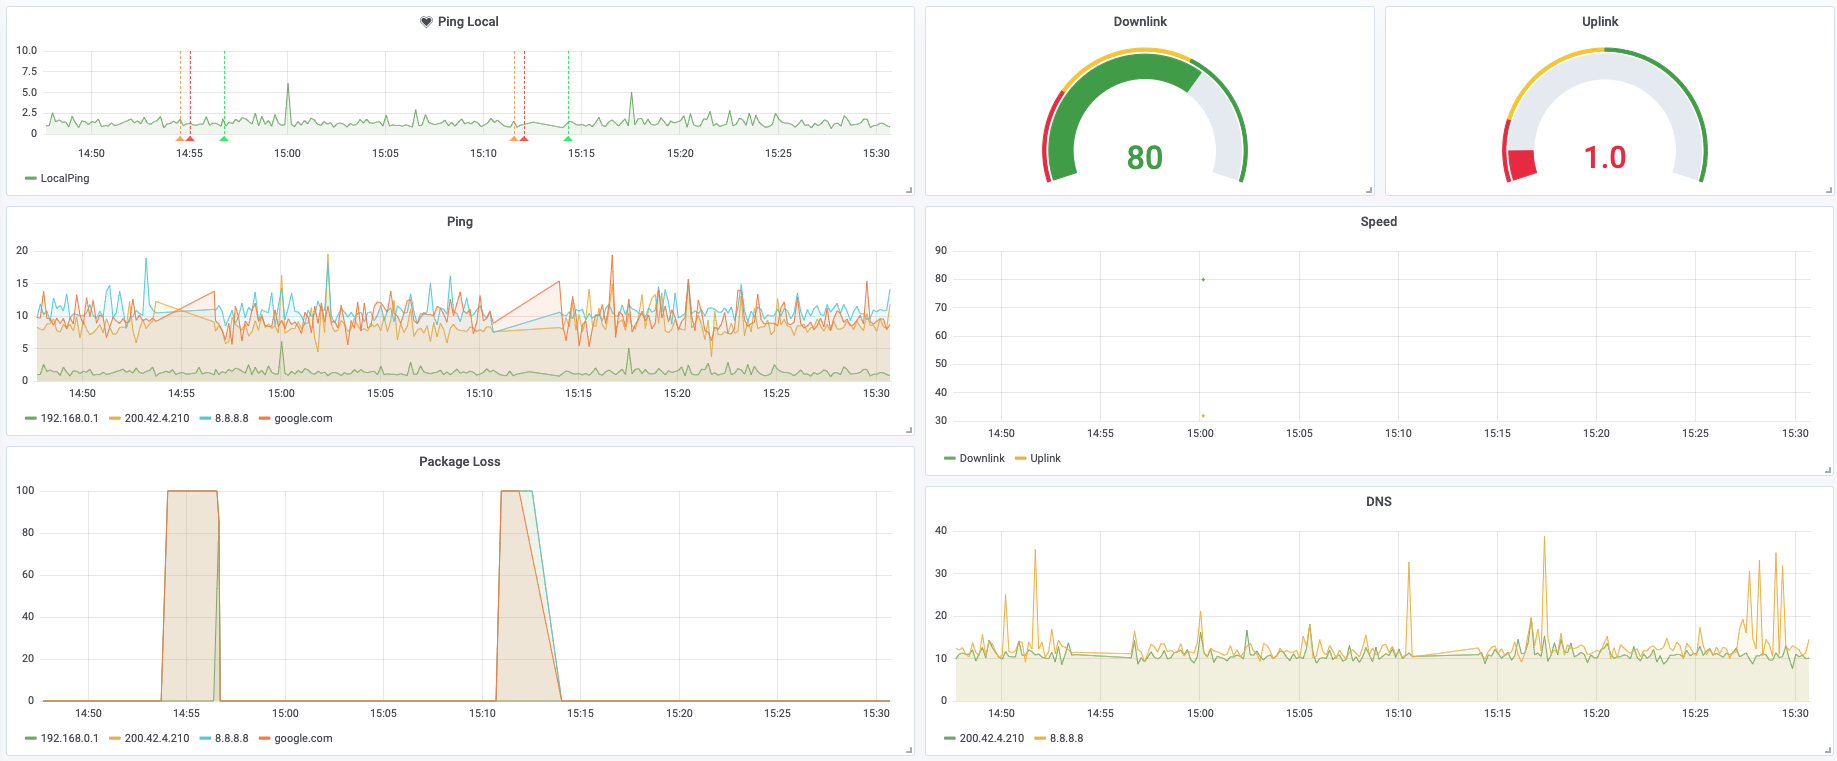This screenshot has width=1837, height=761.
Task: Click the green Downlink color line in Speed legend
Action: point(950,458)
